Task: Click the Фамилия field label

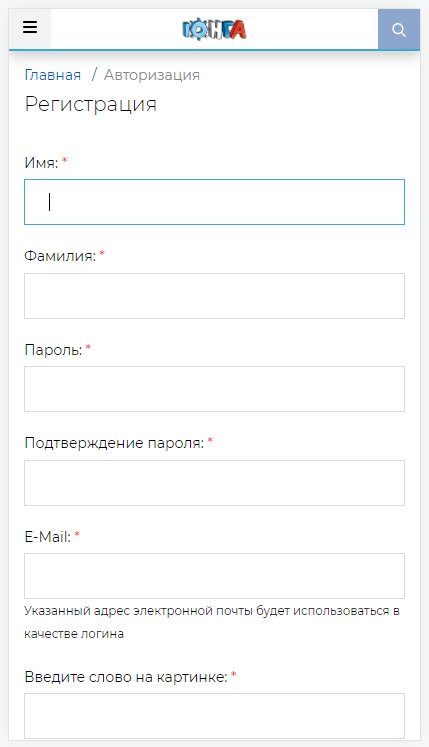Action: click(x=60, y=256)
